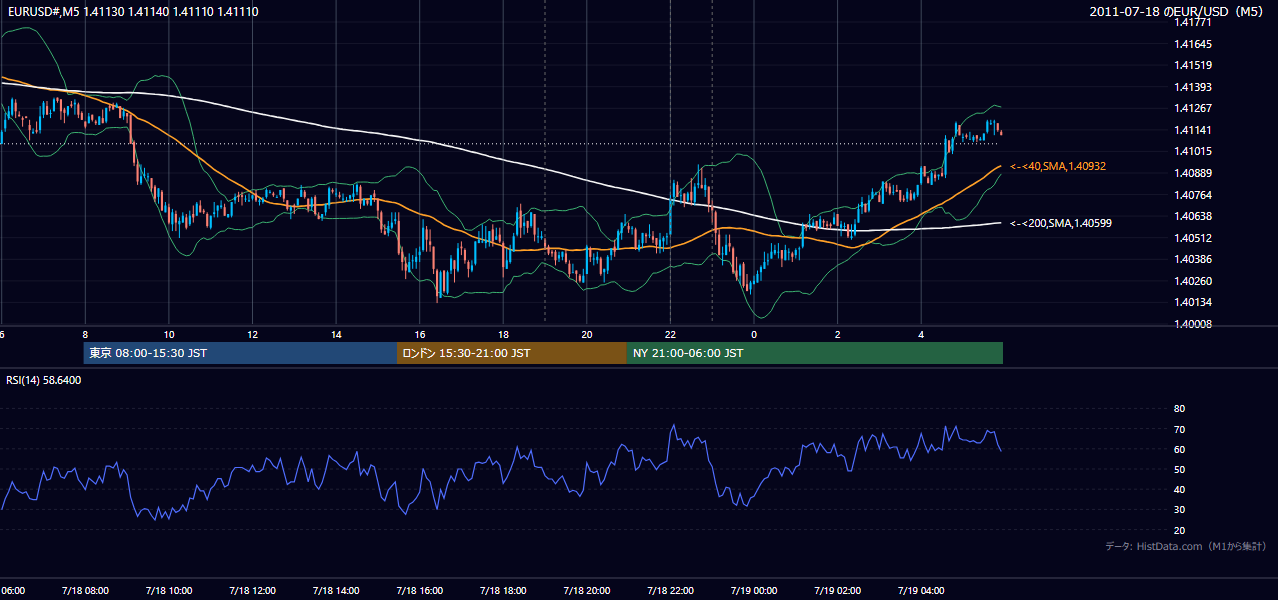Click the 7/18 20:00 date axis label
1278x600 pixels.
pos(587,590)
